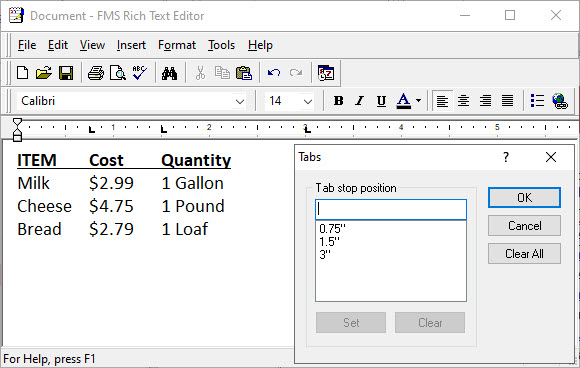Image resolution: width=580 pixels, height=368 pixels.
Task: Cut selection with the scissors icon
Action: pyautogui.click(x=200, y=73)
